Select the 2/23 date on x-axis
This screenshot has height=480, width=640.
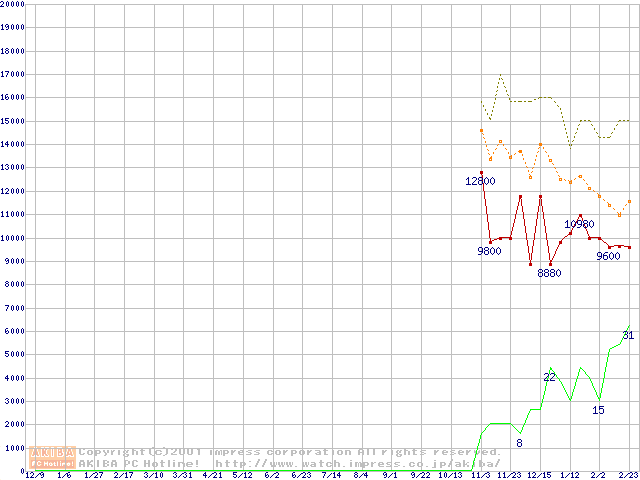[x=628, y=476]
